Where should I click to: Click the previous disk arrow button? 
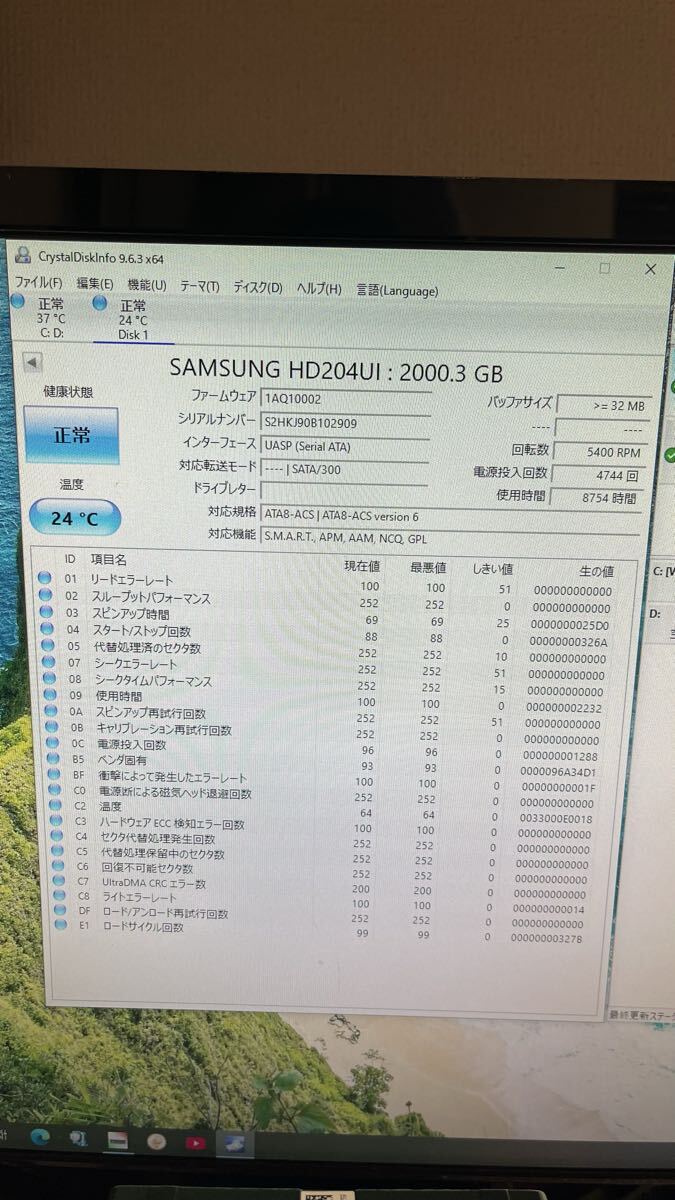pyautogui.click(x=32, y=362)
